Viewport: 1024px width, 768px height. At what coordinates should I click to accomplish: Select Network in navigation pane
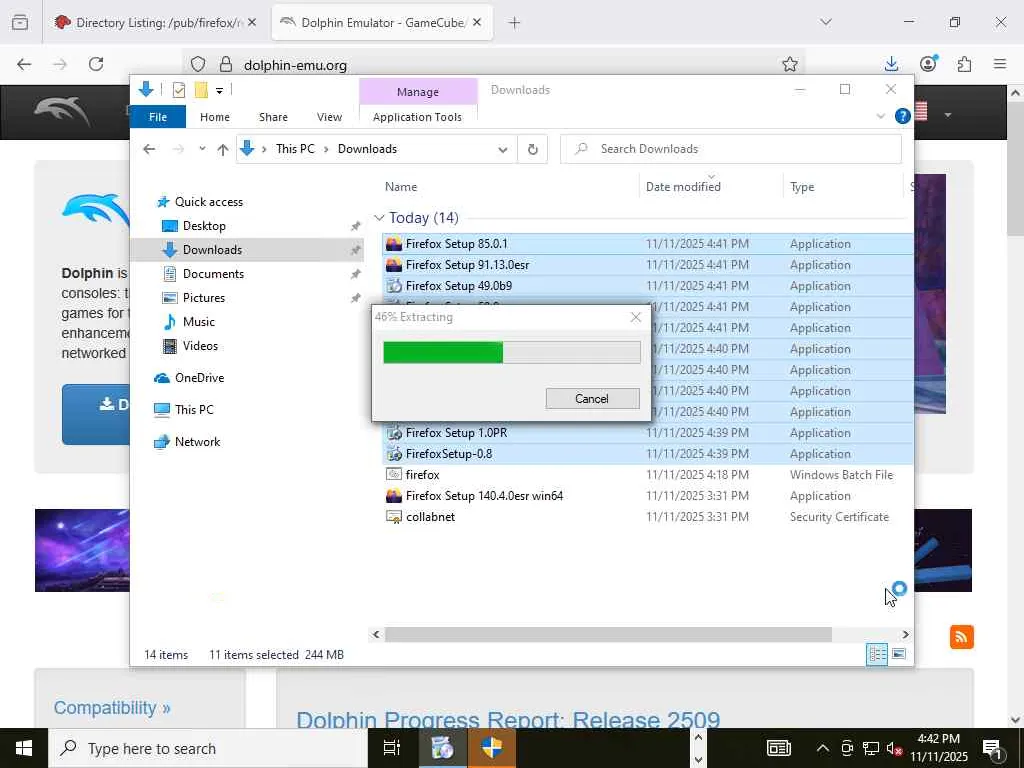pos(197,442)
